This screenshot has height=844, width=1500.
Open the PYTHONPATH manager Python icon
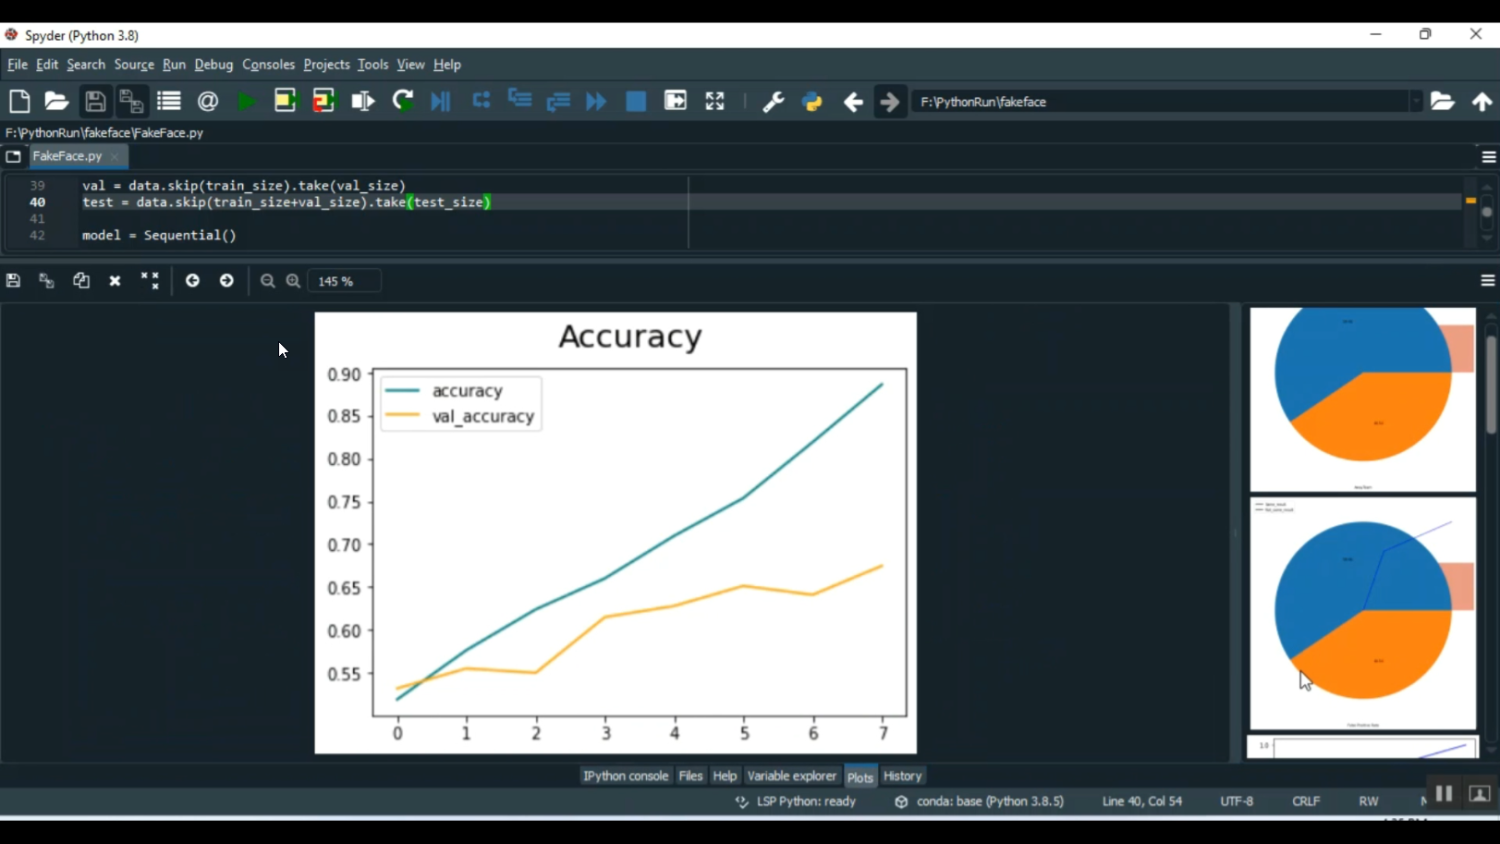pyautogui.click(x=812, y=101)
